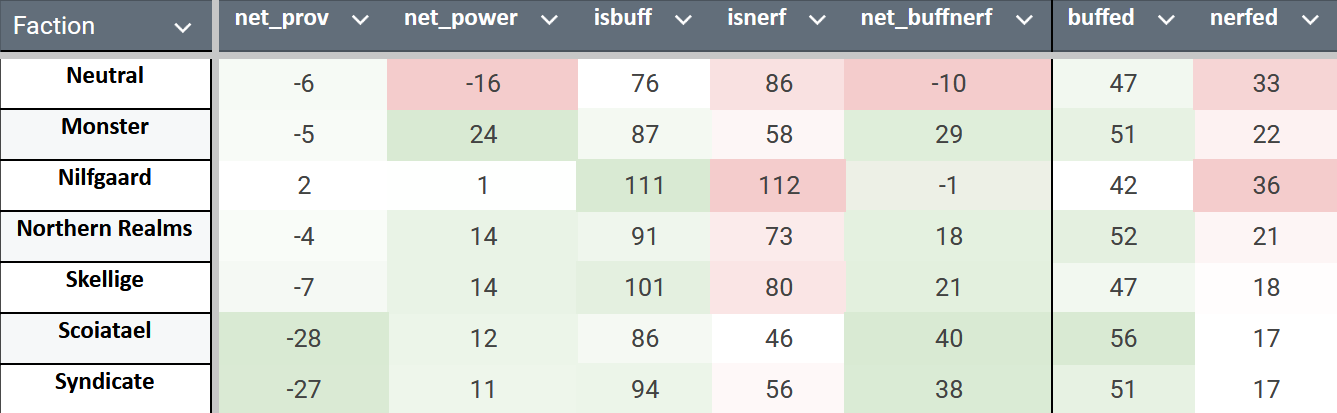Expand the net_buffnerf column dropdown

1023,19
